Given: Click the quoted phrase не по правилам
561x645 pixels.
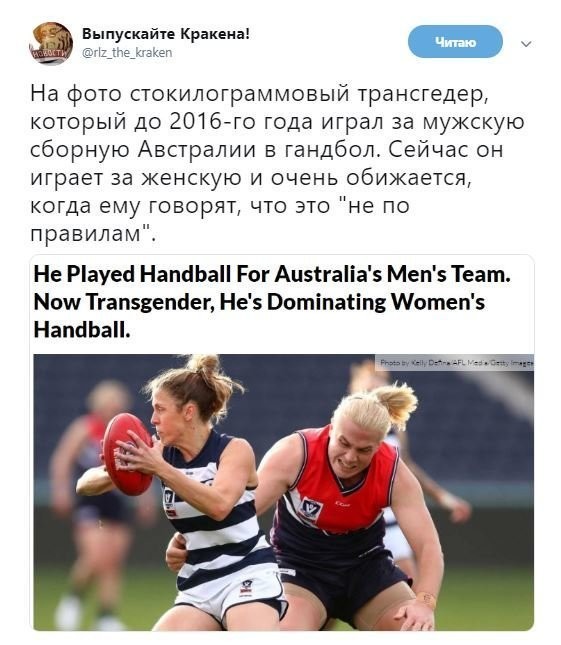Looking at the screenshot, I should (x=219, y=219).
